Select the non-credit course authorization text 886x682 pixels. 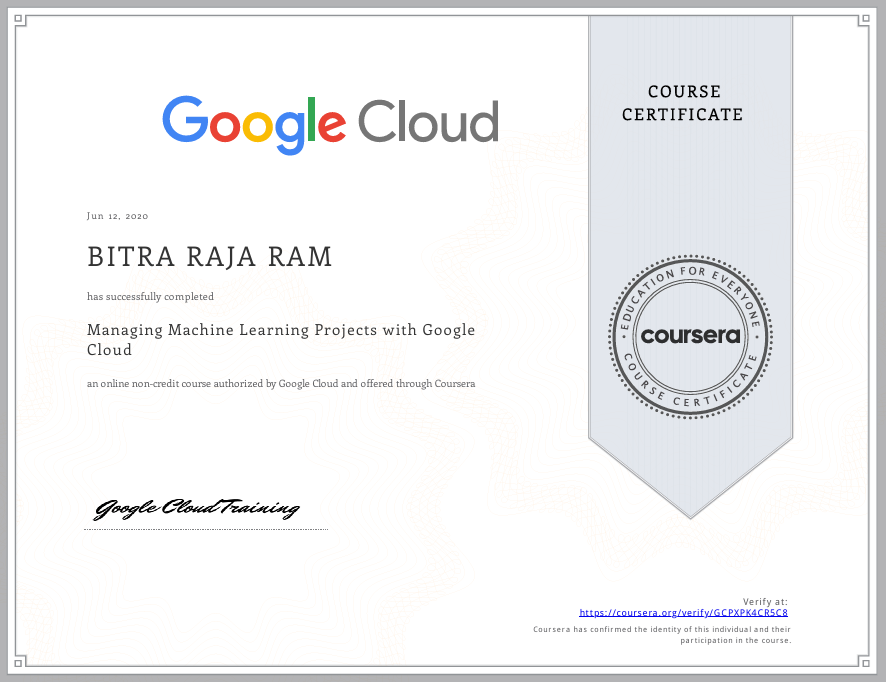281,383
